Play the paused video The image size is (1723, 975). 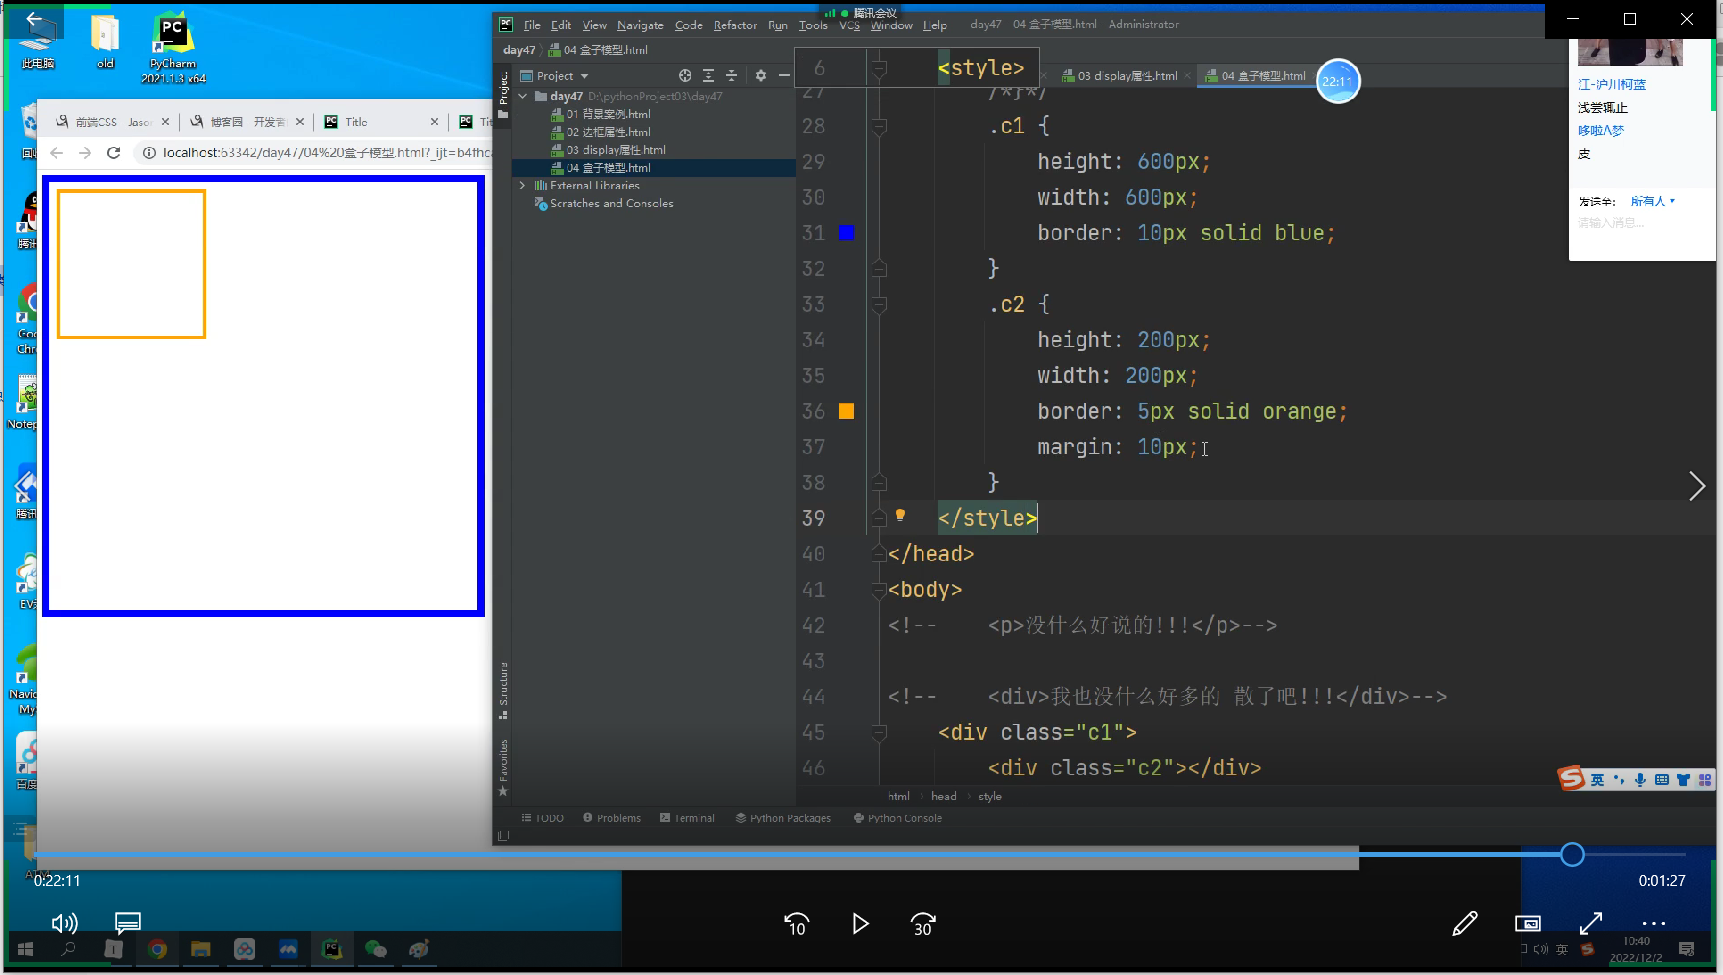pyautogui.click(x=860, y=924)
